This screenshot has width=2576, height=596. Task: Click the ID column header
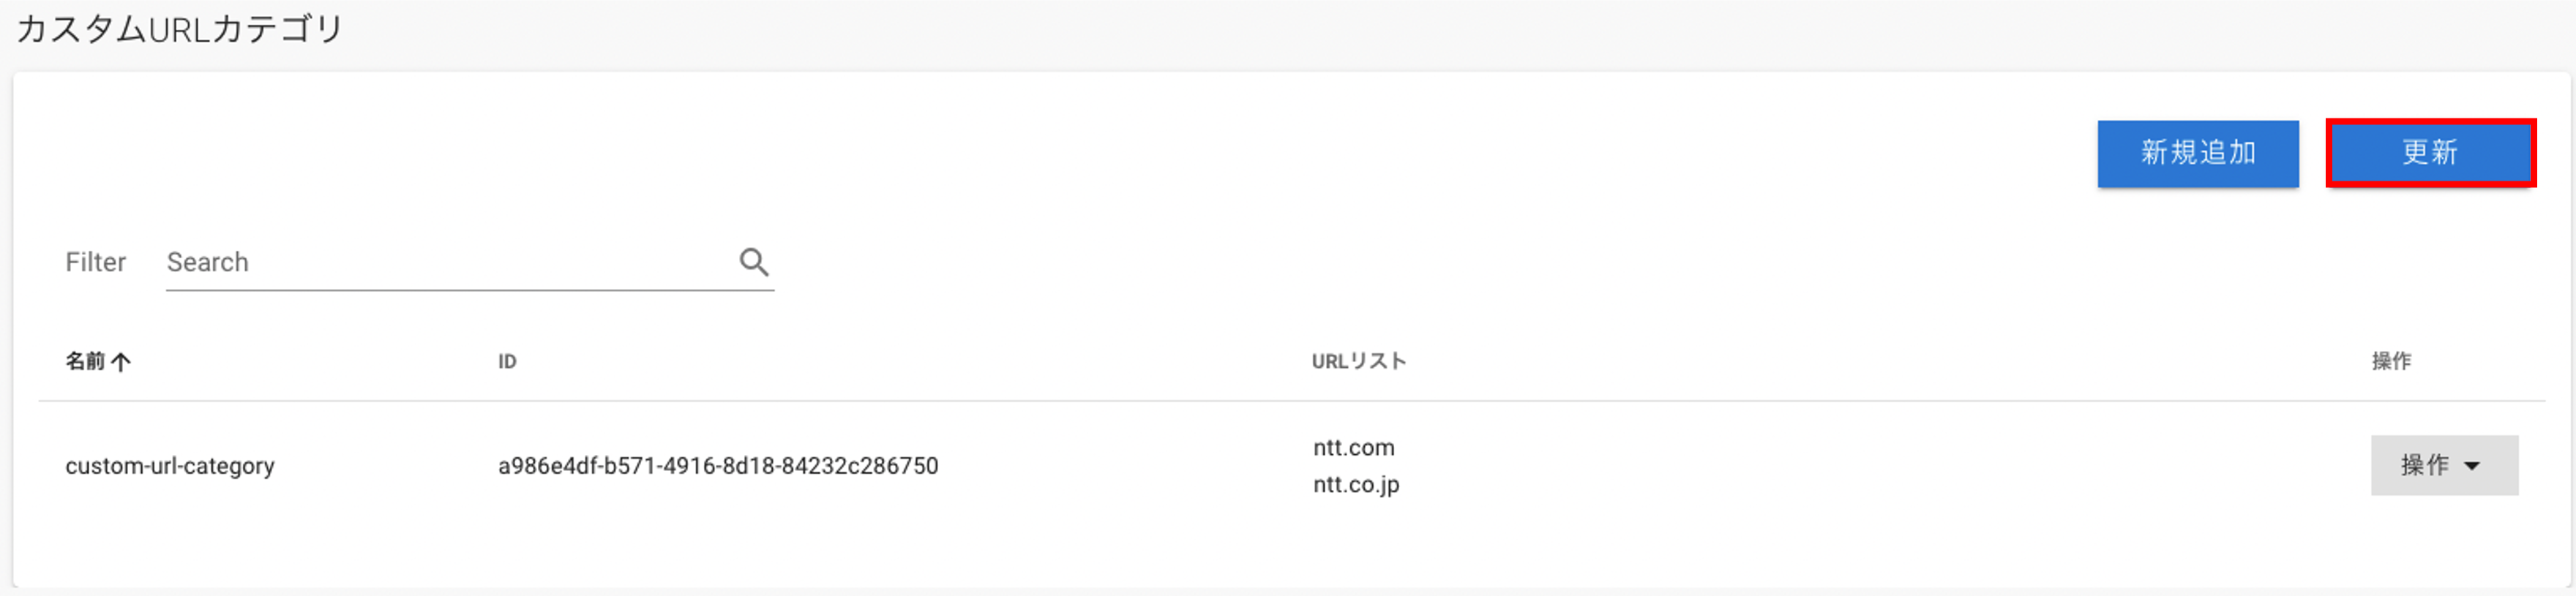tap(507, 361)
